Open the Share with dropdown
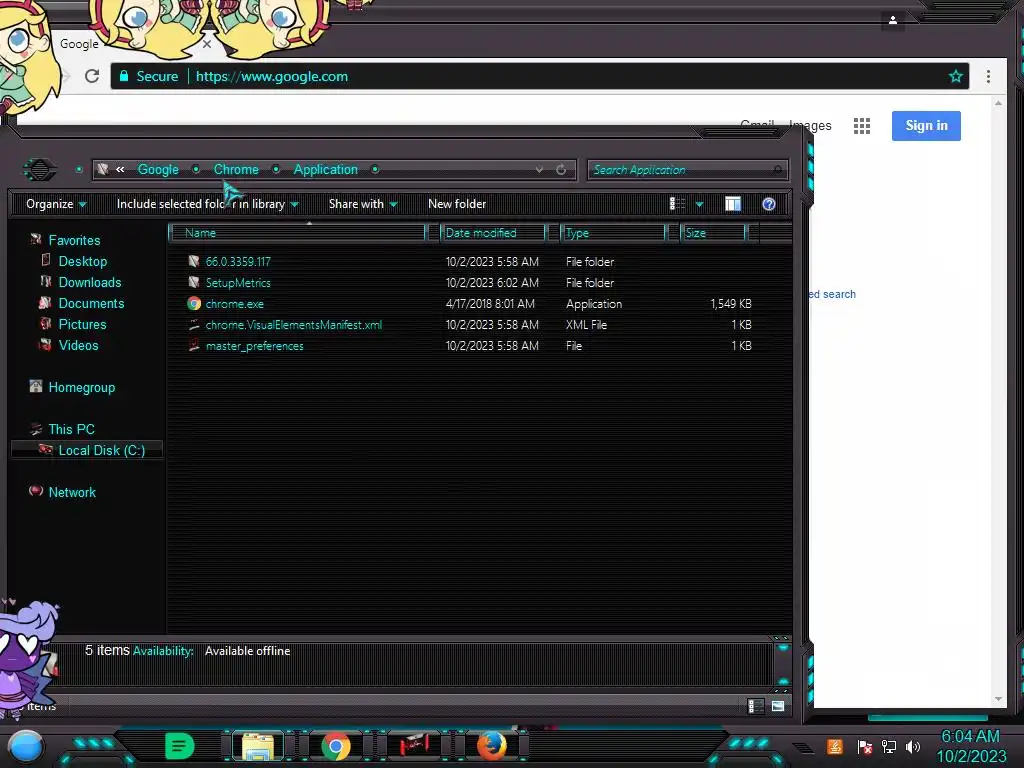 362,204
